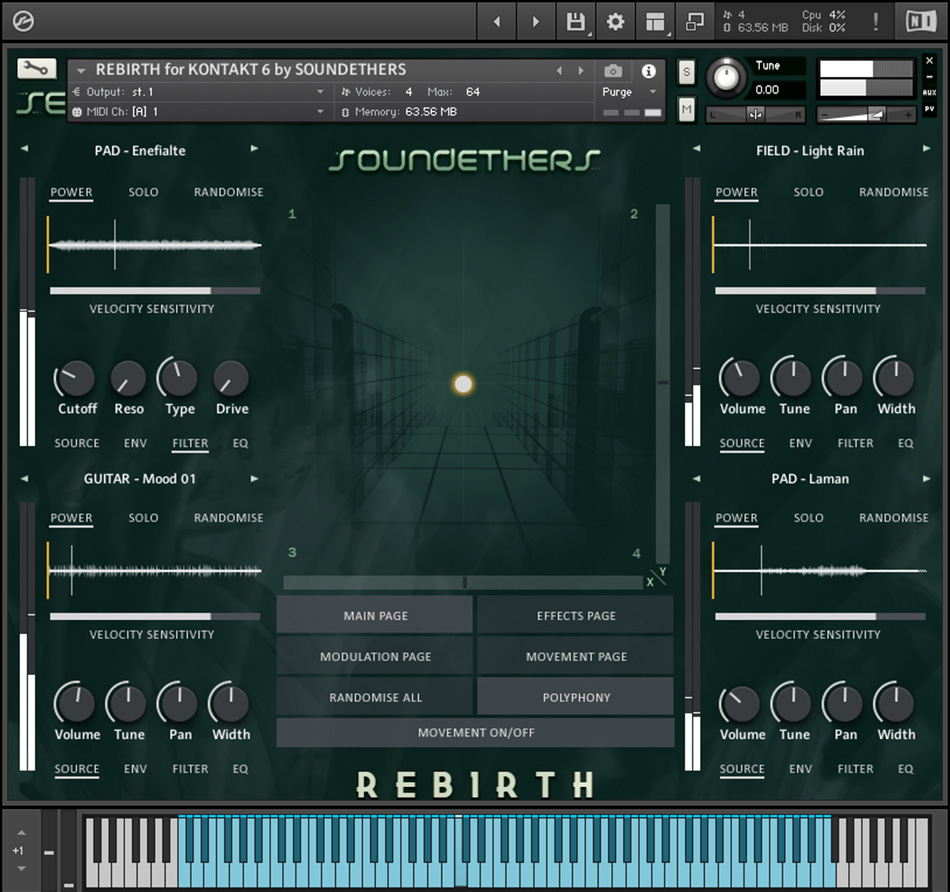Go to next preset in top toolbar

point(536,22)
